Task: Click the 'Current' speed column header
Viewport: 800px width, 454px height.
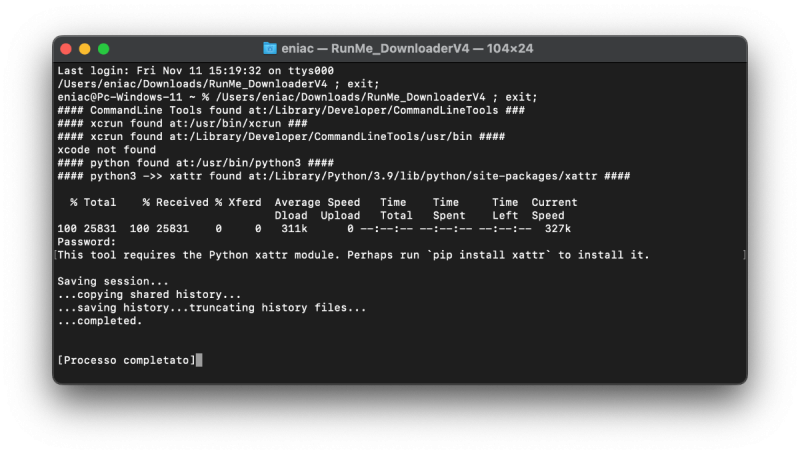Action: 554,203
